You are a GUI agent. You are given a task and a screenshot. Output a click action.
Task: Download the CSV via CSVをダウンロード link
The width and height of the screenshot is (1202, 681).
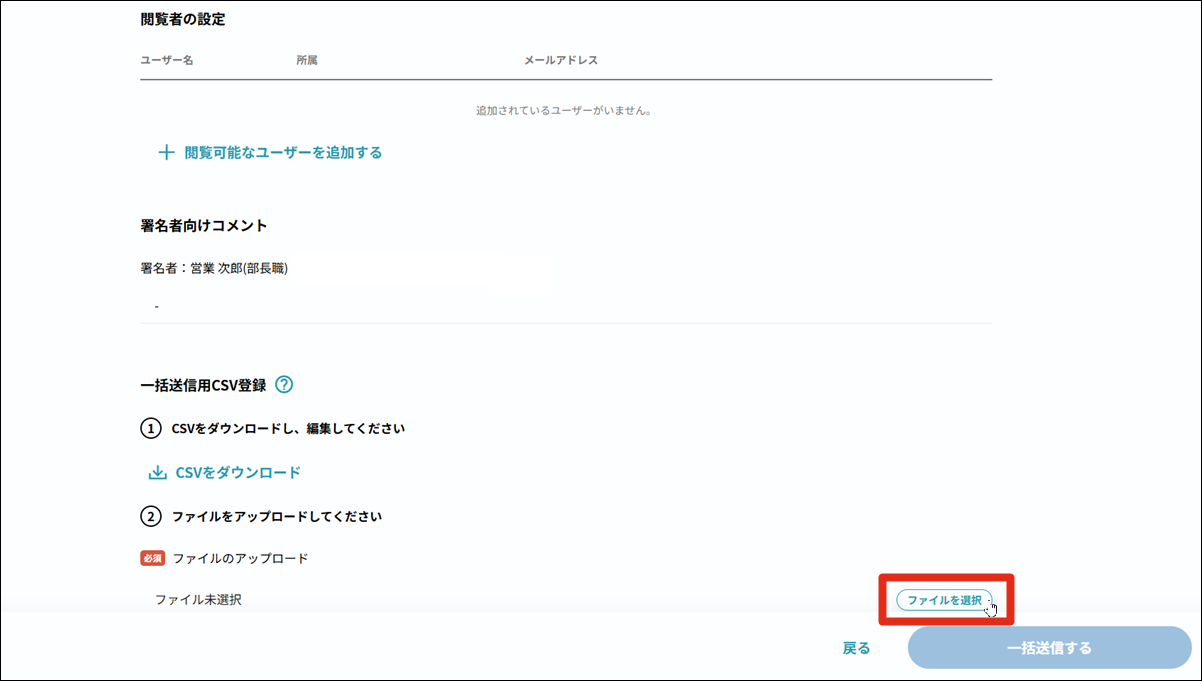[238, 473]
